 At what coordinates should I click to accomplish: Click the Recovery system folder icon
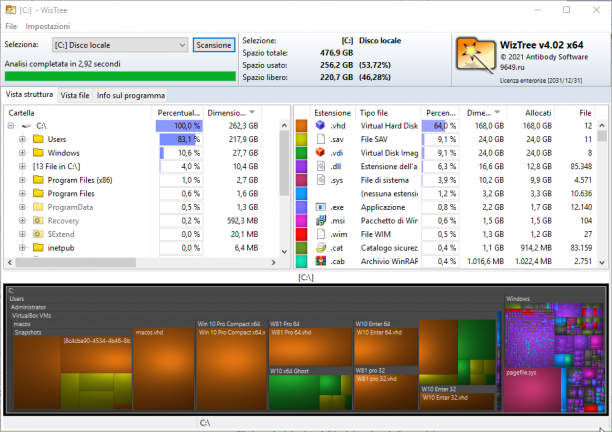pyautogui.click(x=38, y=220)
